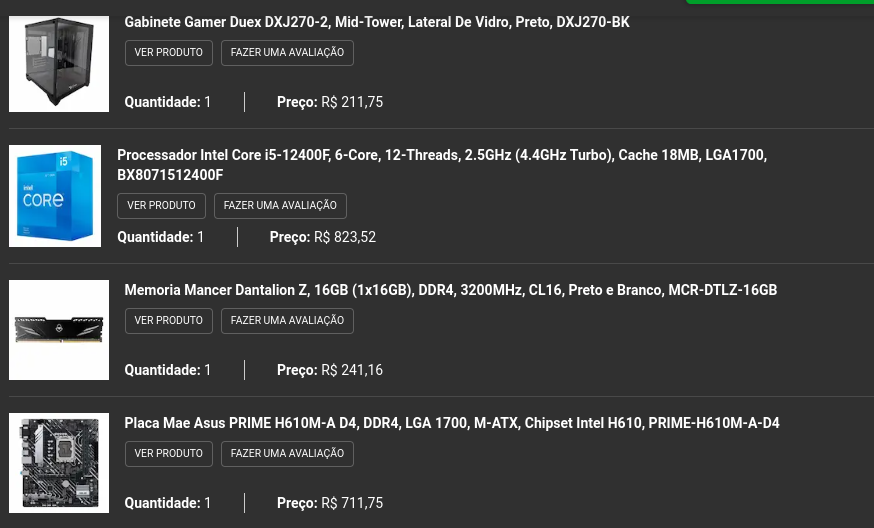Rate the Mancer Dantalion Z memory

click(x=288, y=321)
